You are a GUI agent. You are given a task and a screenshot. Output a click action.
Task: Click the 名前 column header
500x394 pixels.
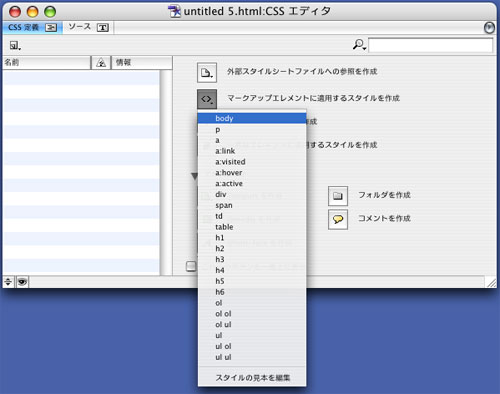pyautogui.click(x=47, y=62)
